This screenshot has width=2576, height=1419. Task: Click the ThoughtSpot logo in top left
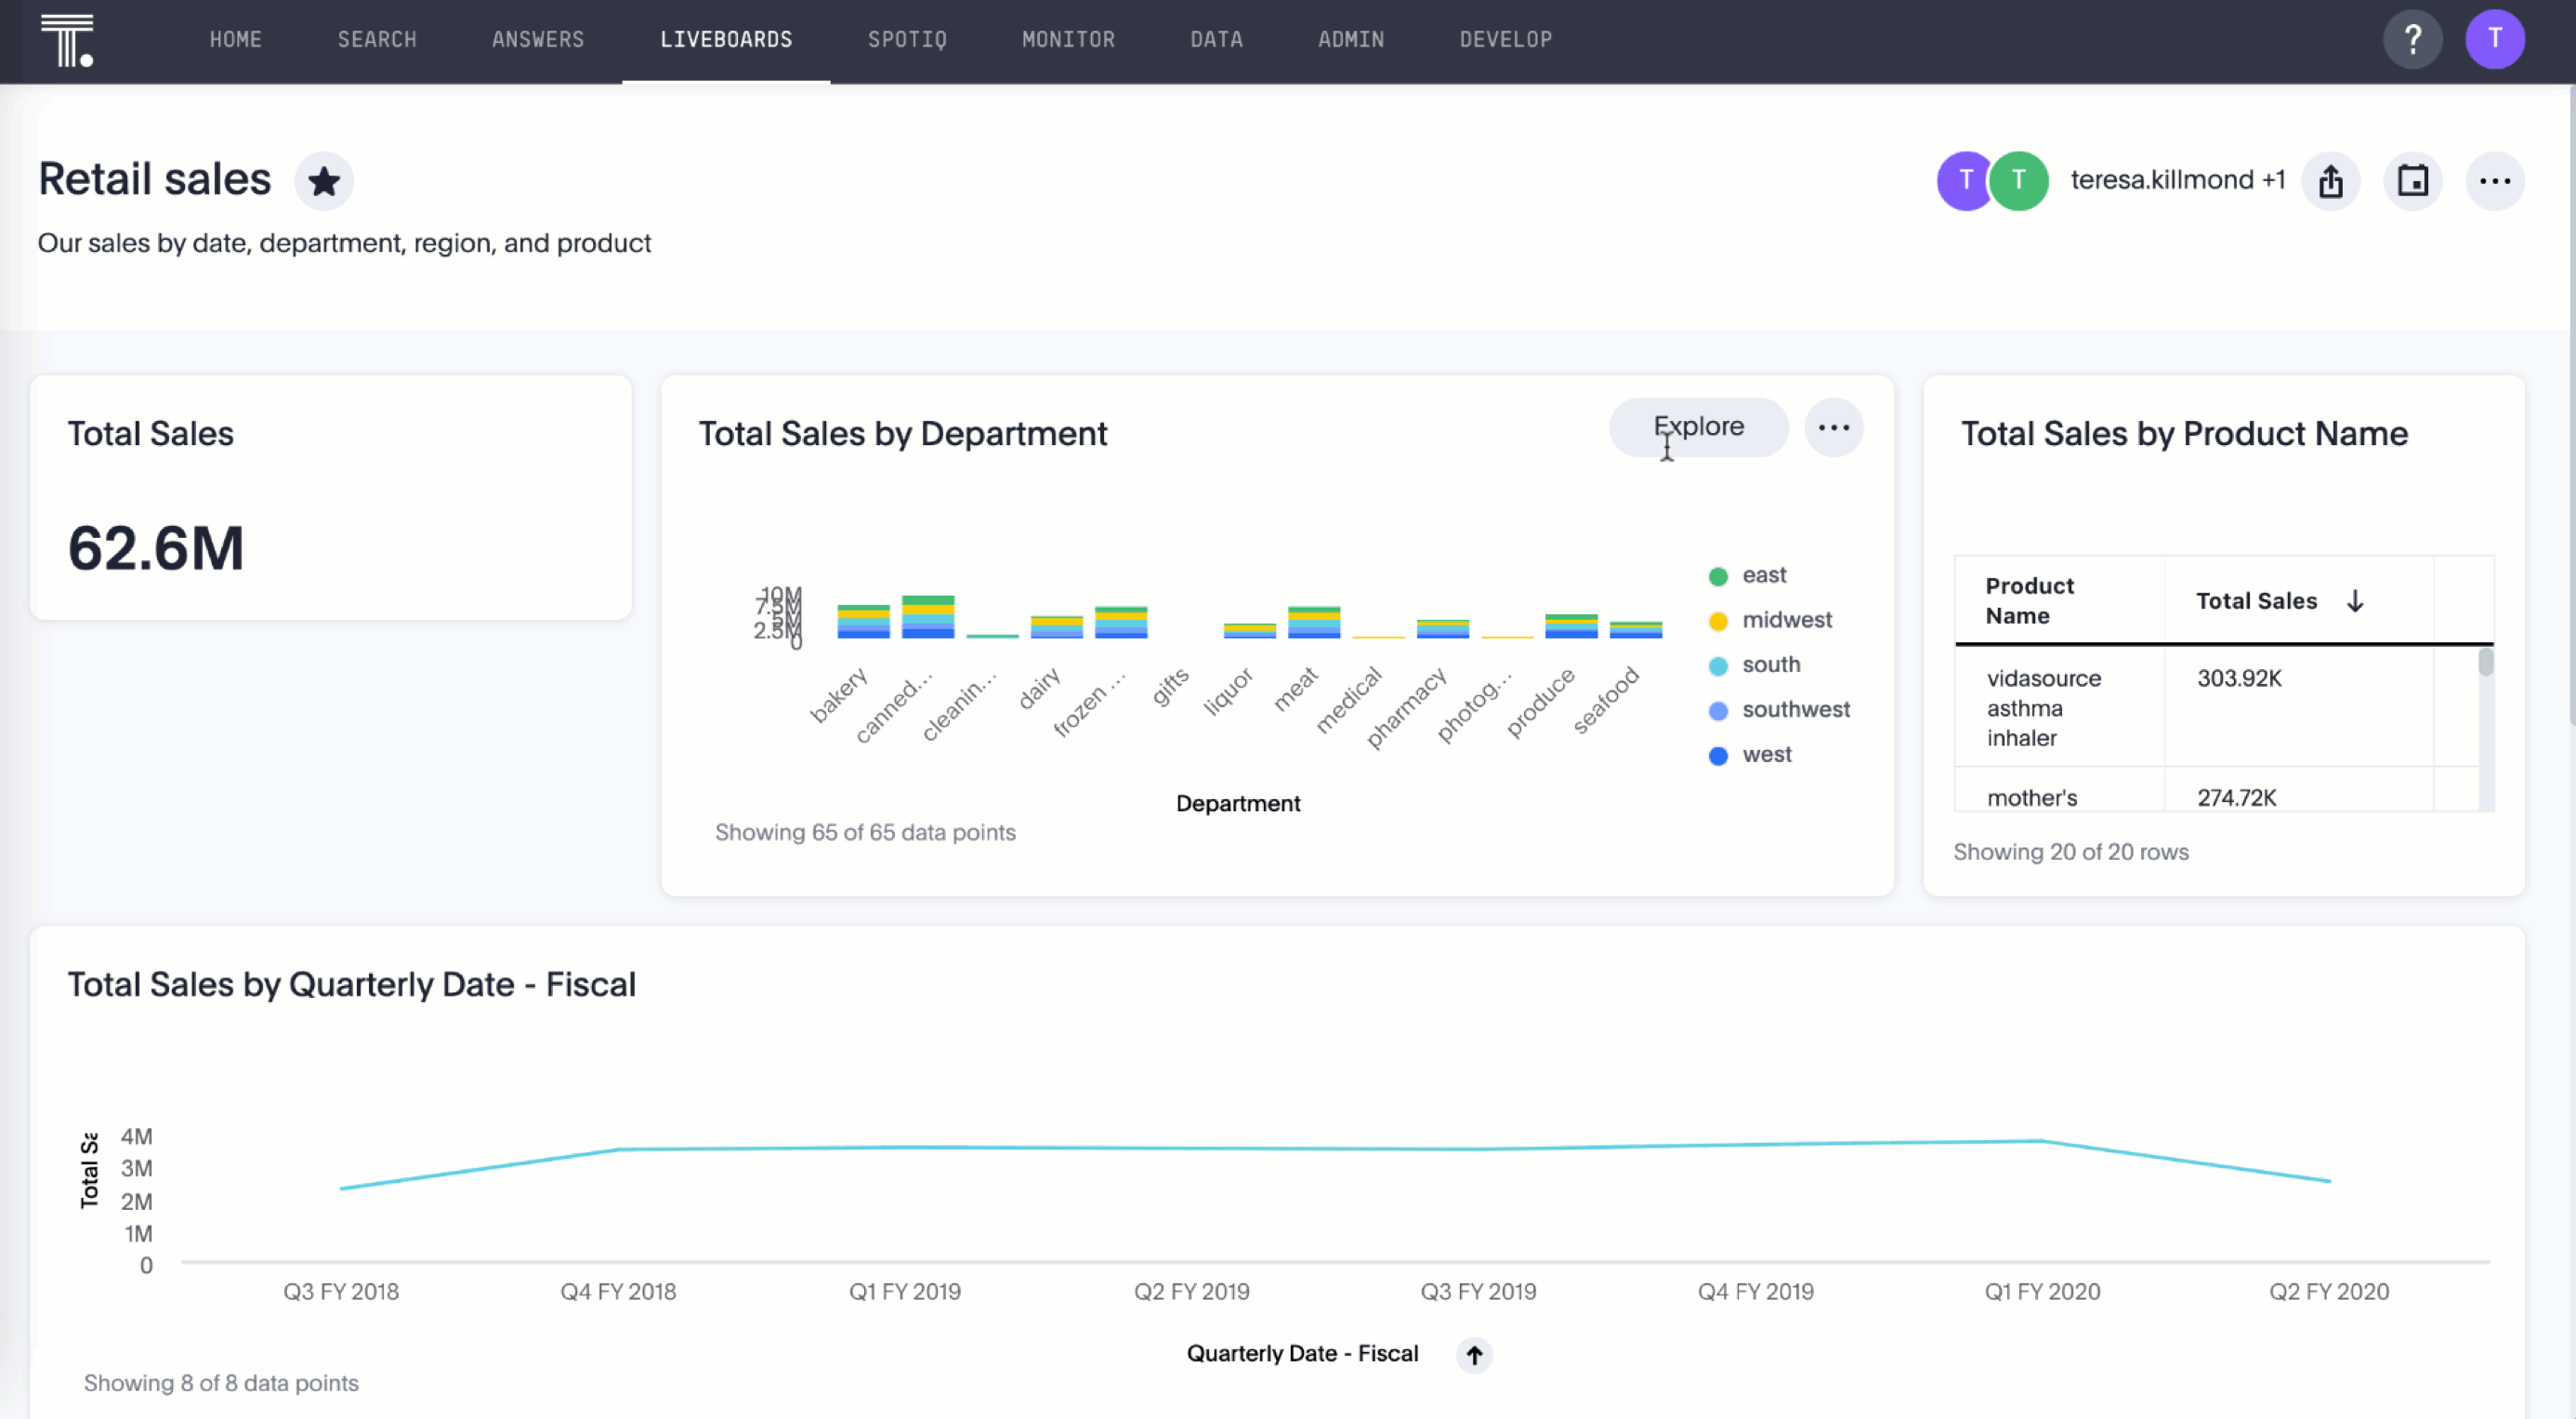(x=69, y=40)
